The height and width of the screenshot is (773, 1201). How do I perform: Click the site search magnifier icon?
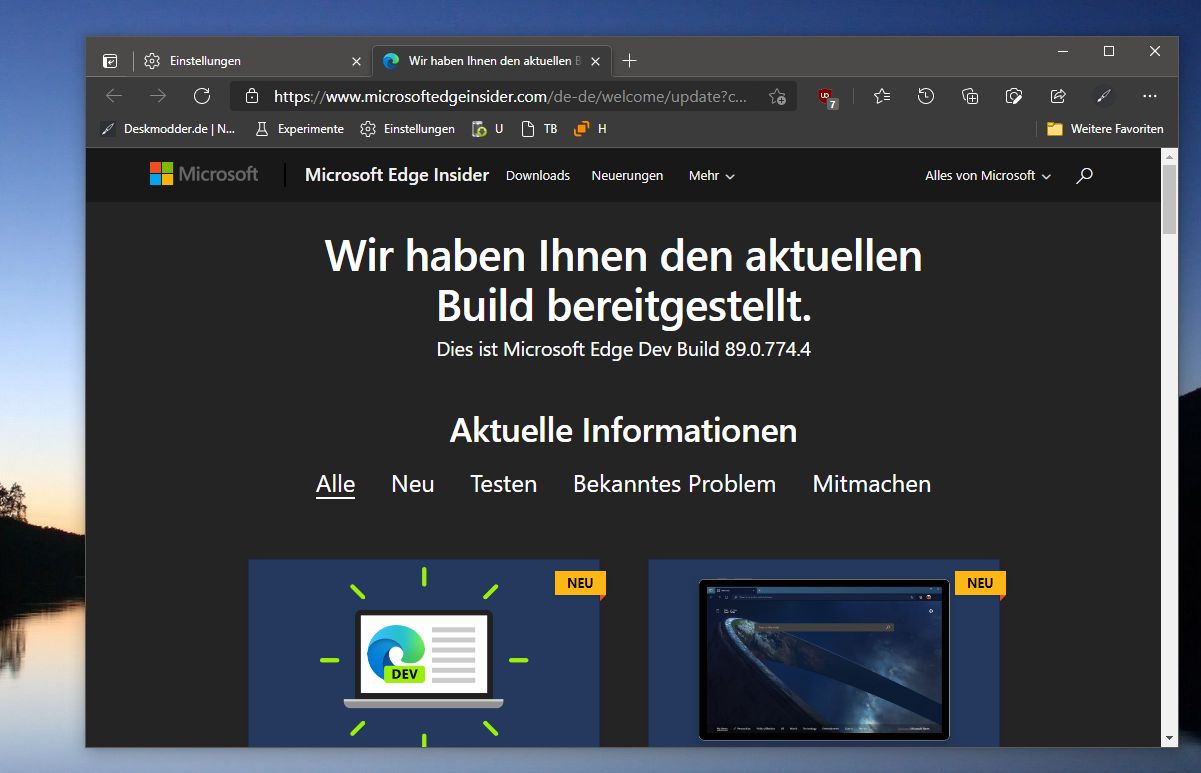[x=1084, y=175]
